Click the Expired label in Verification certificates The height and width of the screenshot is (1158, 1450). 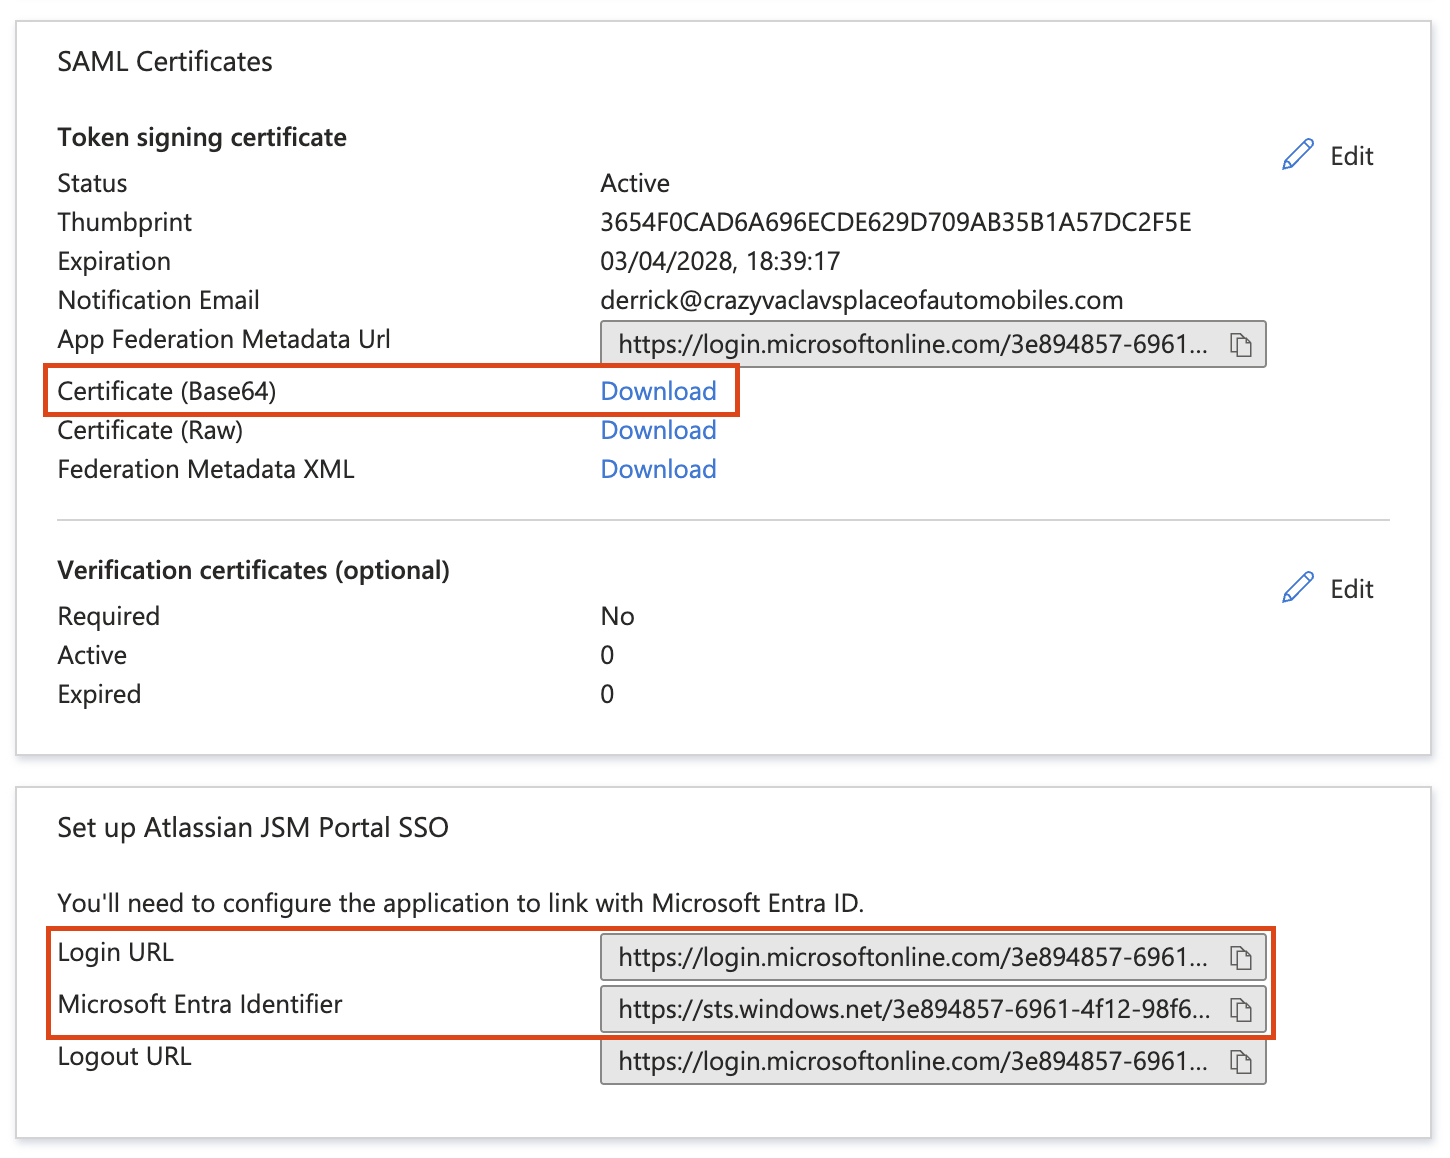point(99,694)
